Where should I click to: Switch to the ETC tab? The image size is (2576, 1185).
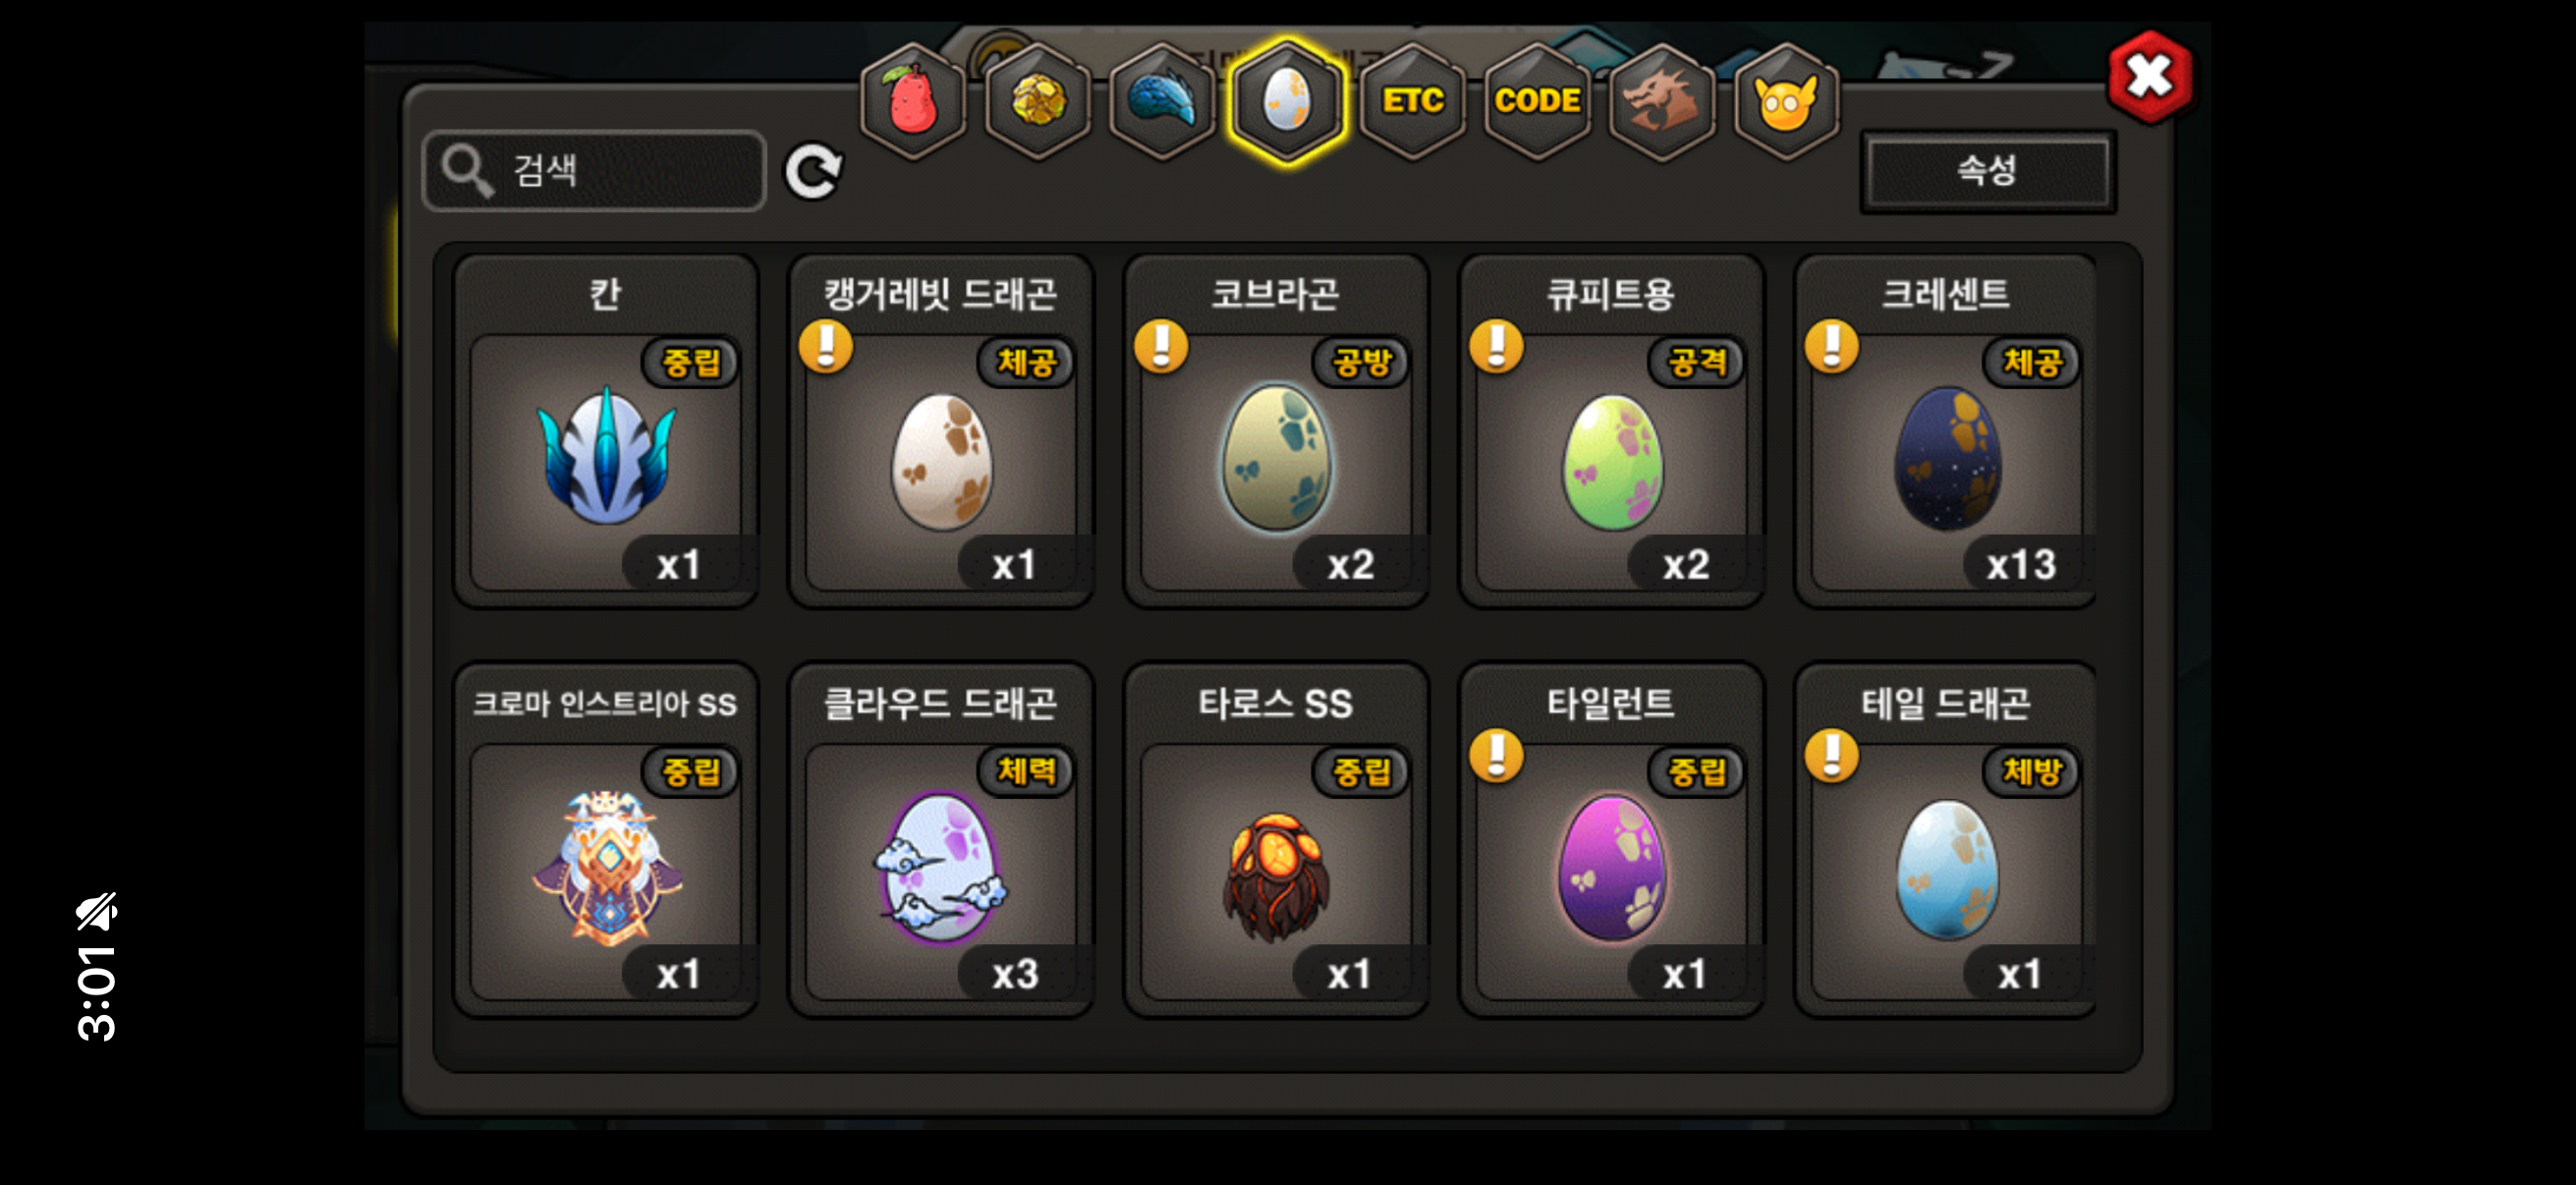point(1412,101)
